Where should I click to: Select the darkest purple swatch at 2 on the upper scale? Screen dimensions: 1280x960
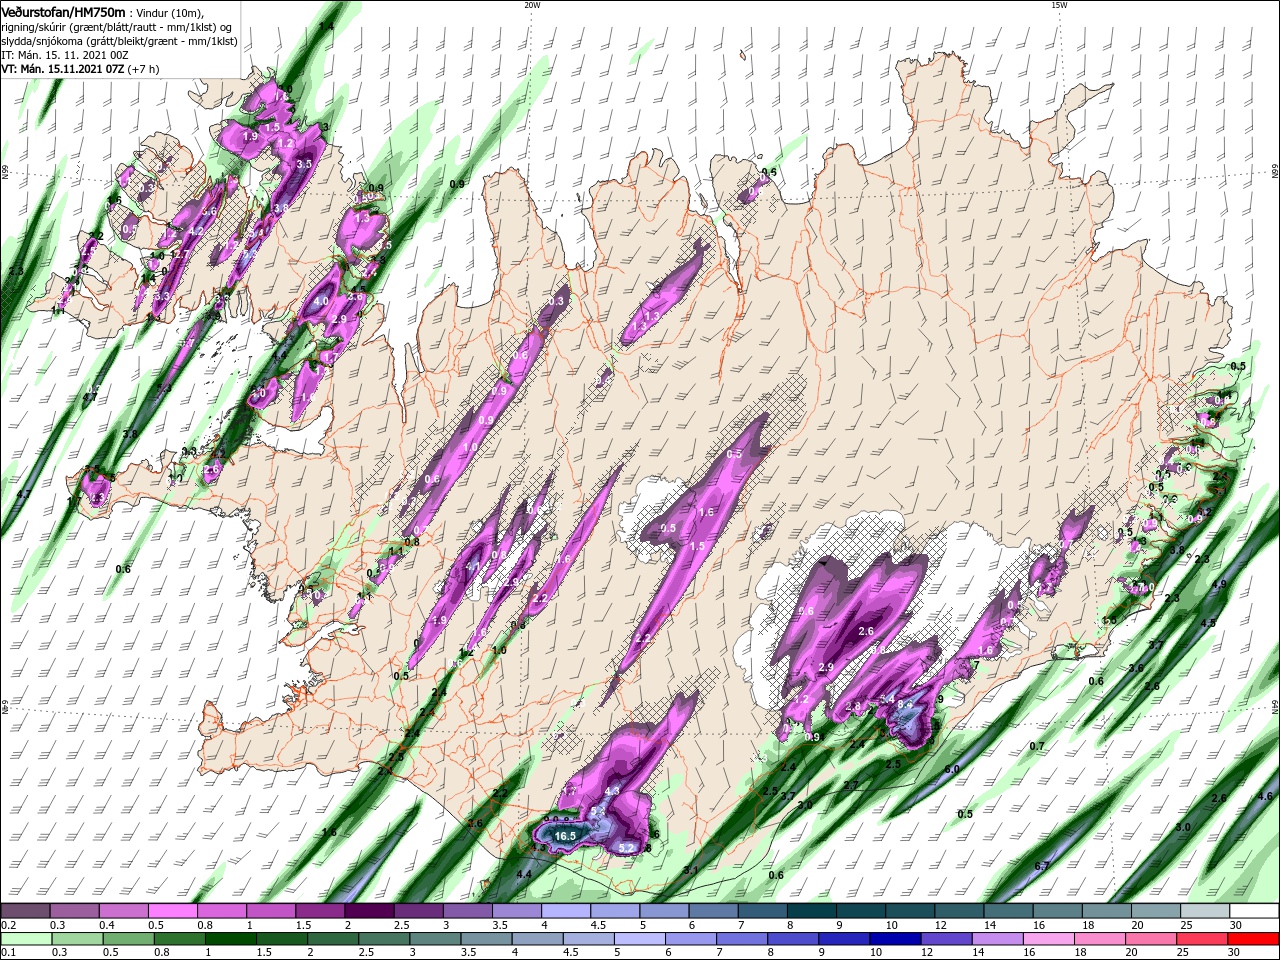368,911
